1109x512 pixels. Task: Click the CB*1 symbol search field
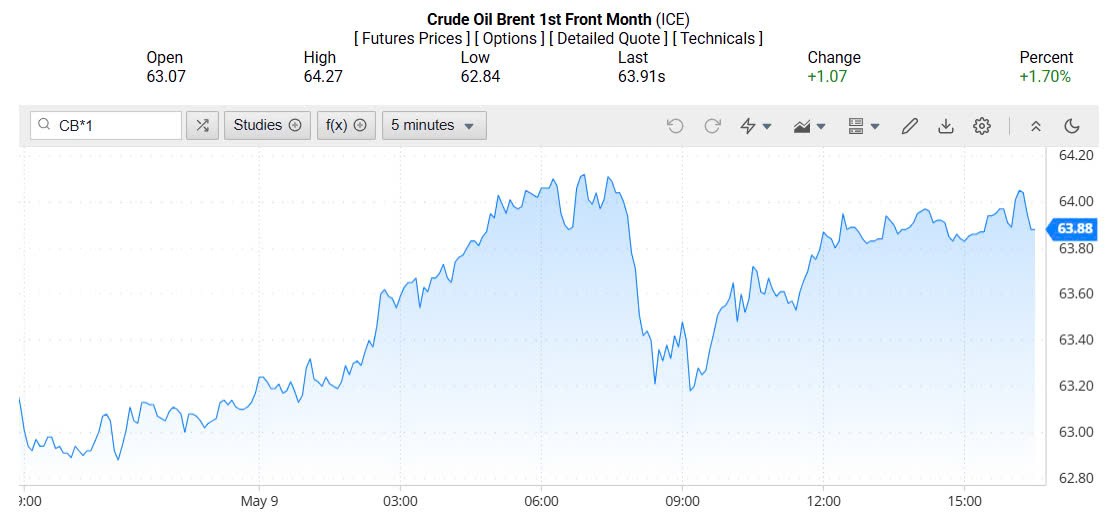(x=112, y=125)
